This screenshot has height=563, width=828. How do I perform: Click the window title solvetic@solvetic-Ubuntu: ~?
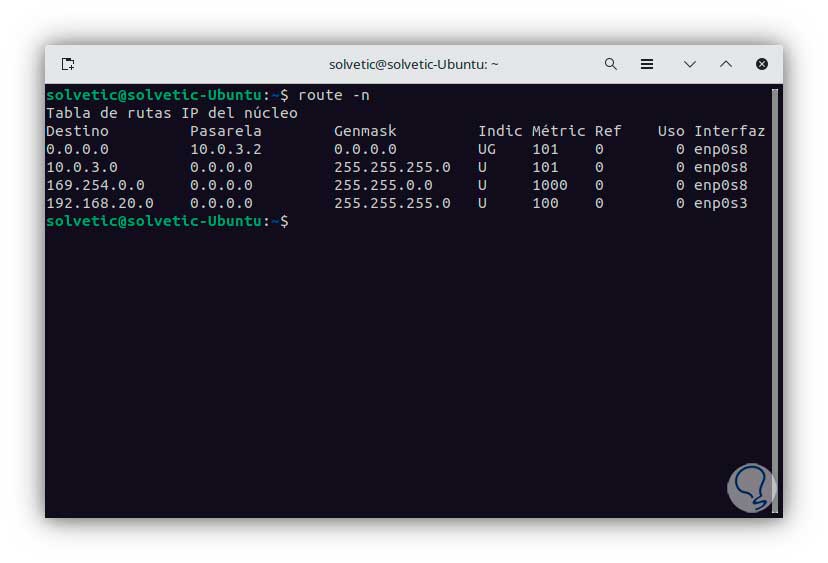pyautogui.click(x=413, y=64)
